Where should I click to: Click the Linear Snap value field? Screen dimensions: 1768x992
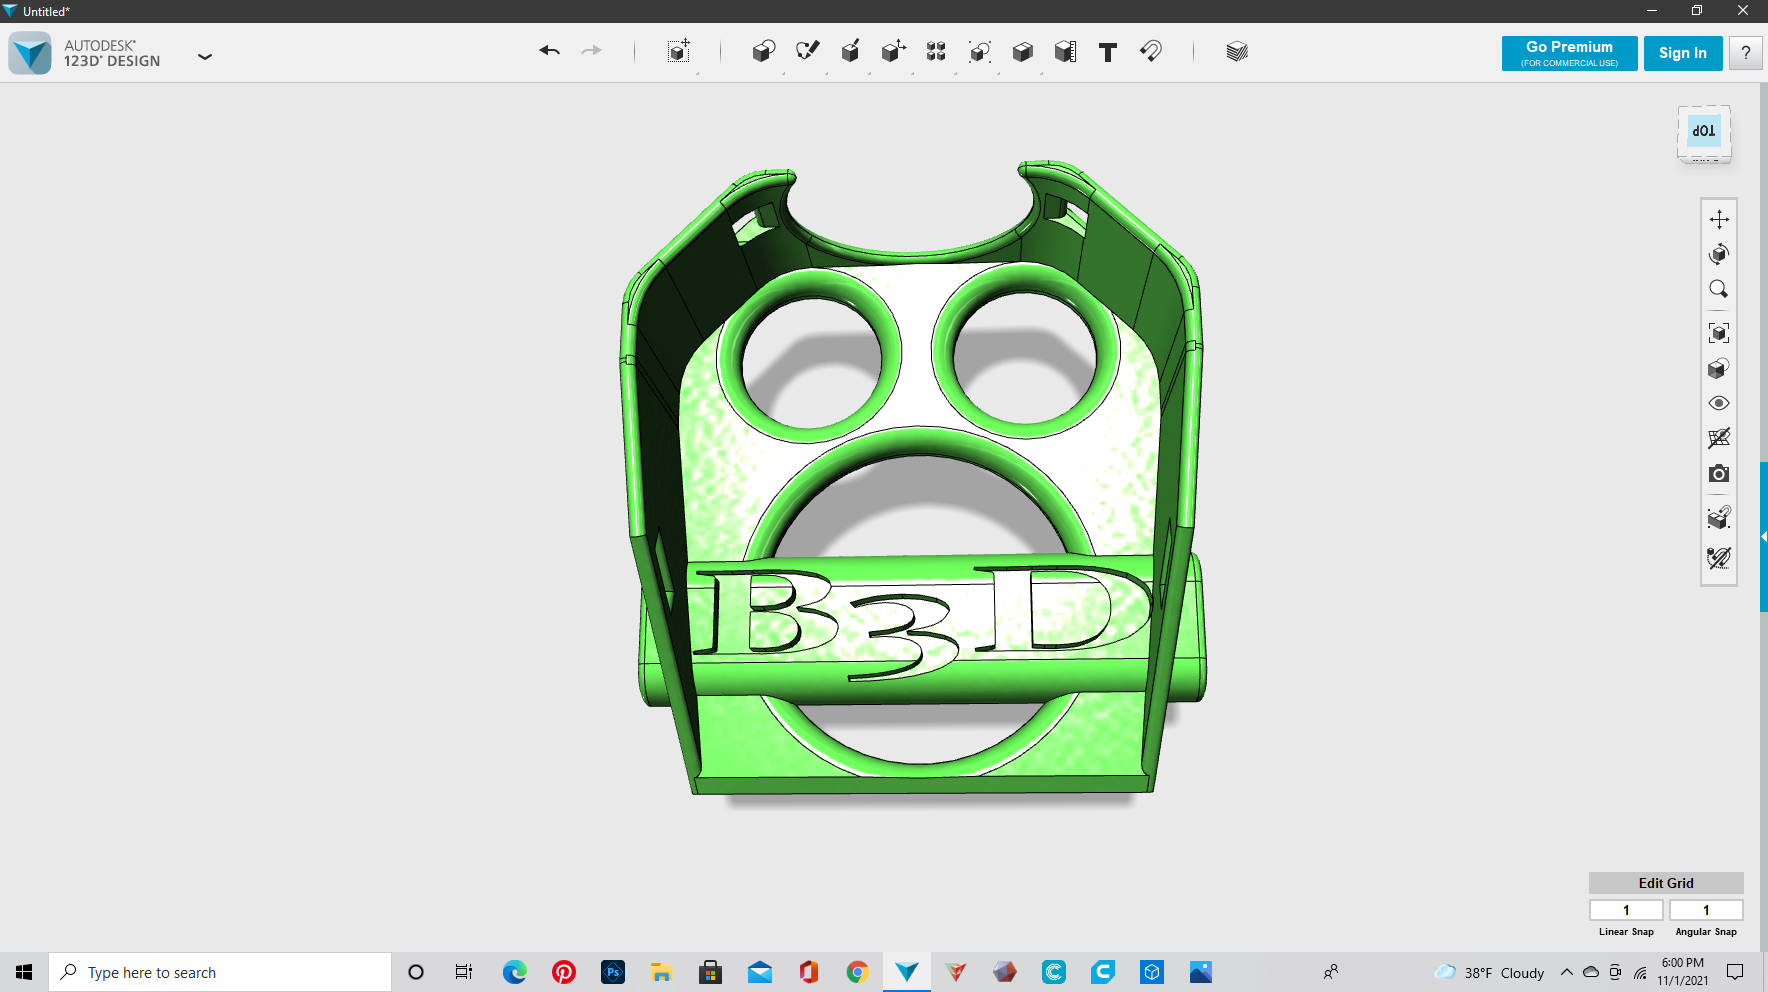1626,909
